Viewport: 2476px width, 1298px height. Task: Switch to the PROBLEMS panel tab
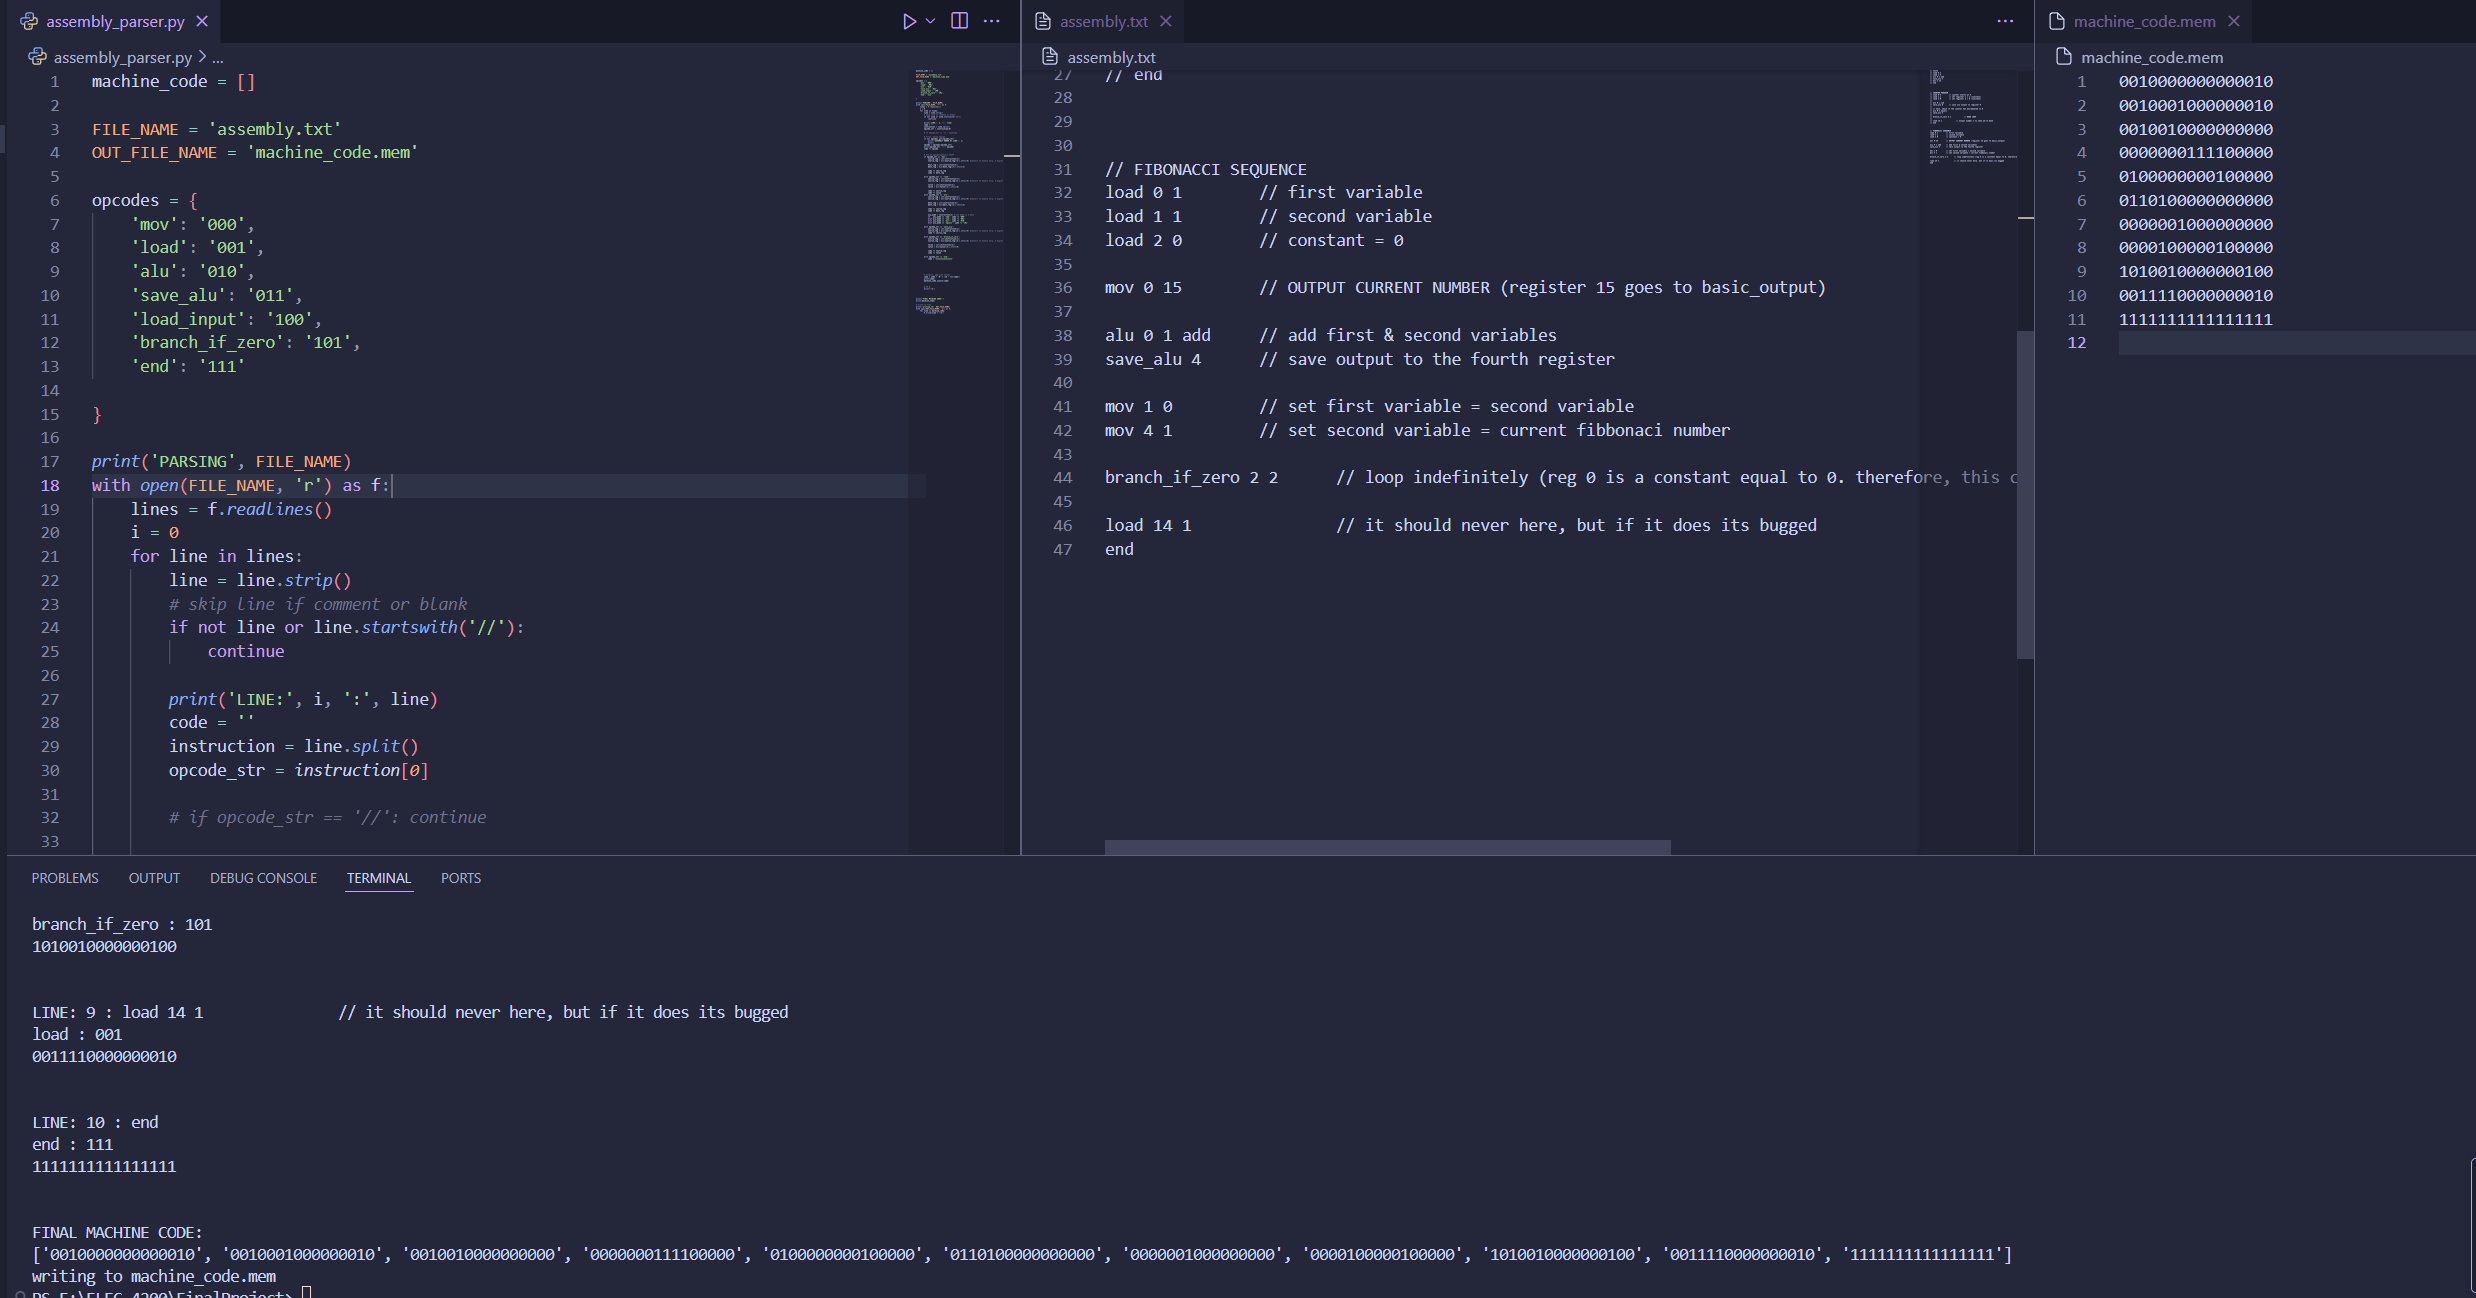point(65,878)
